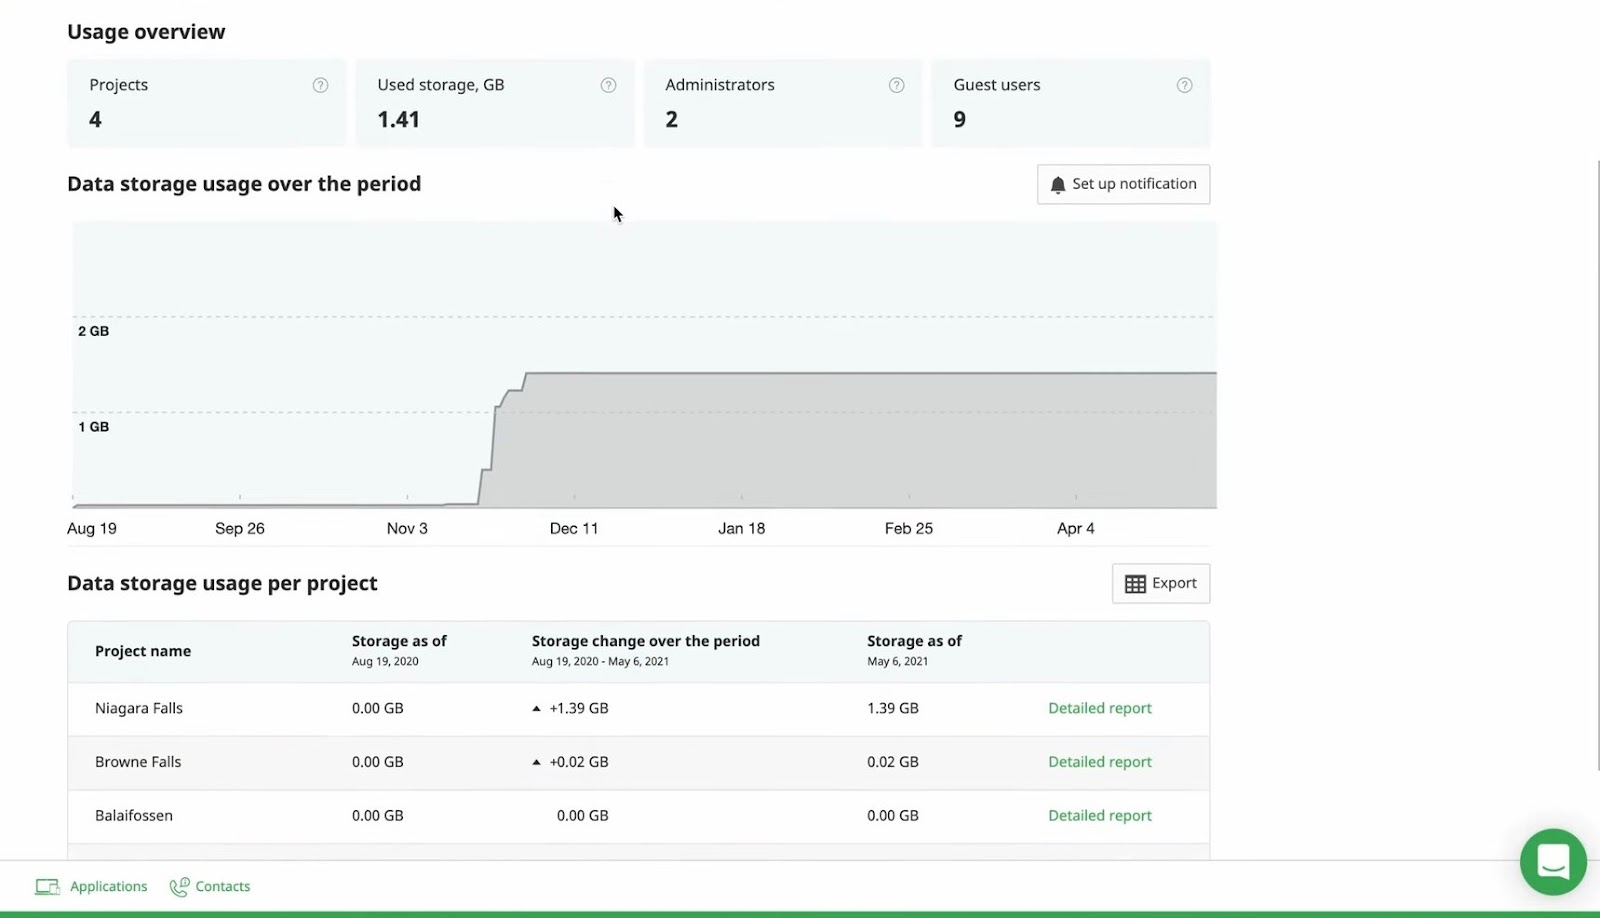Open the Applications footer link
This screenshot has width=1600, height=918.
click(x=108, y=887)
